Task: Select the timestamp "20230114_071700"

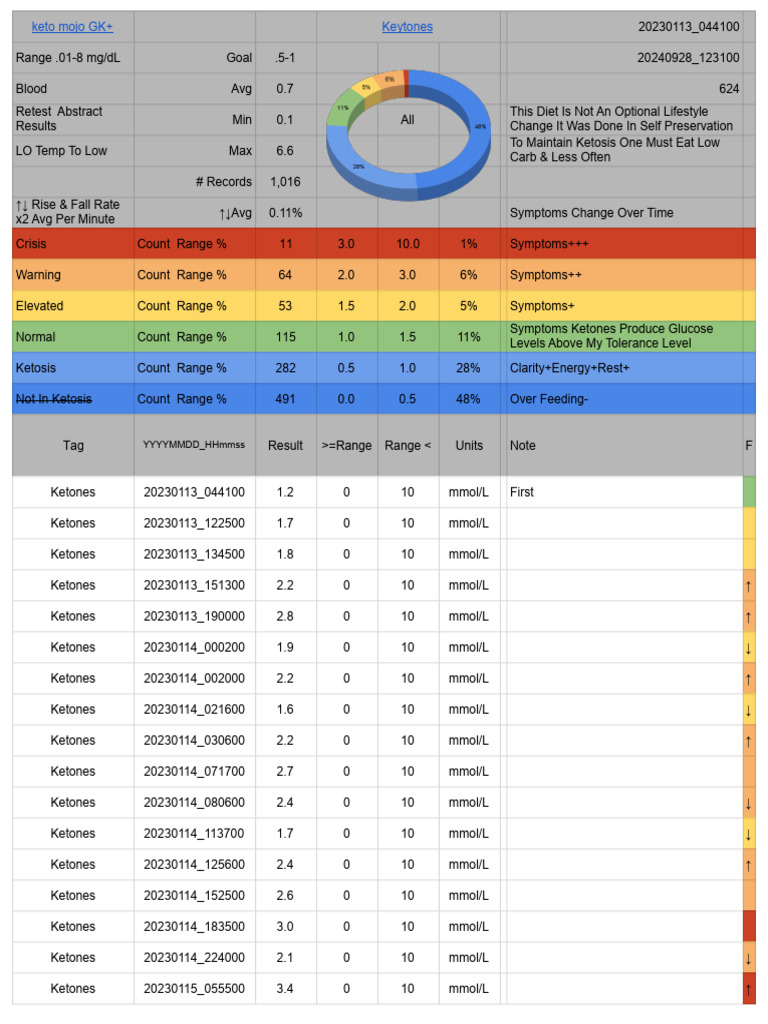Action: (194, 771)
